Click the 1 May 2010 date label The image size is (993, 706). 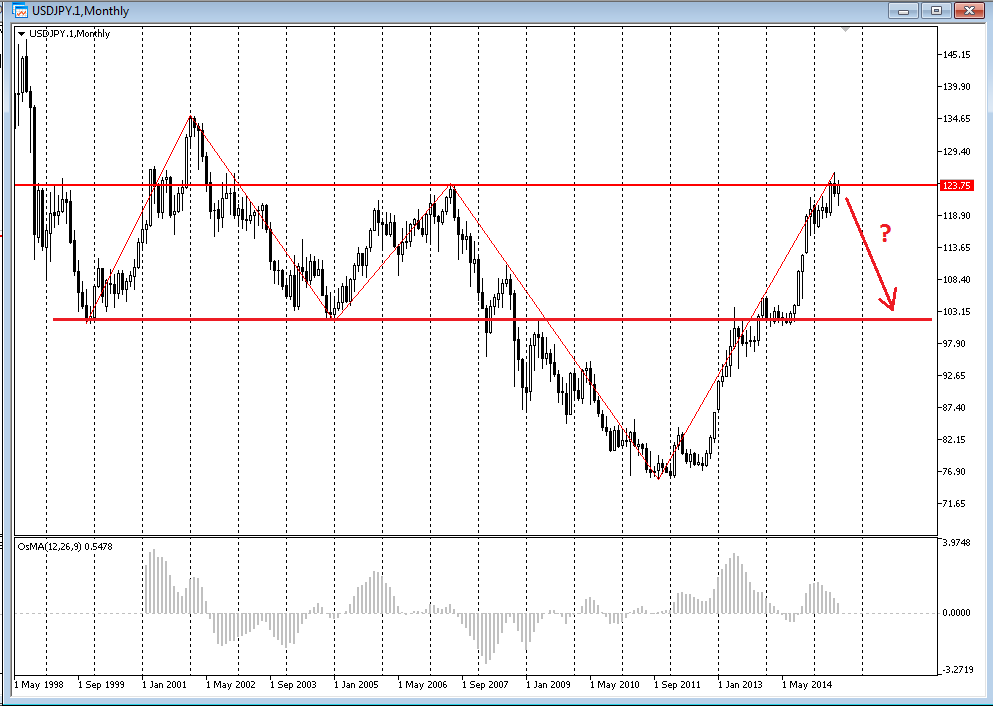pyautogui.click(x=614, y=684)
